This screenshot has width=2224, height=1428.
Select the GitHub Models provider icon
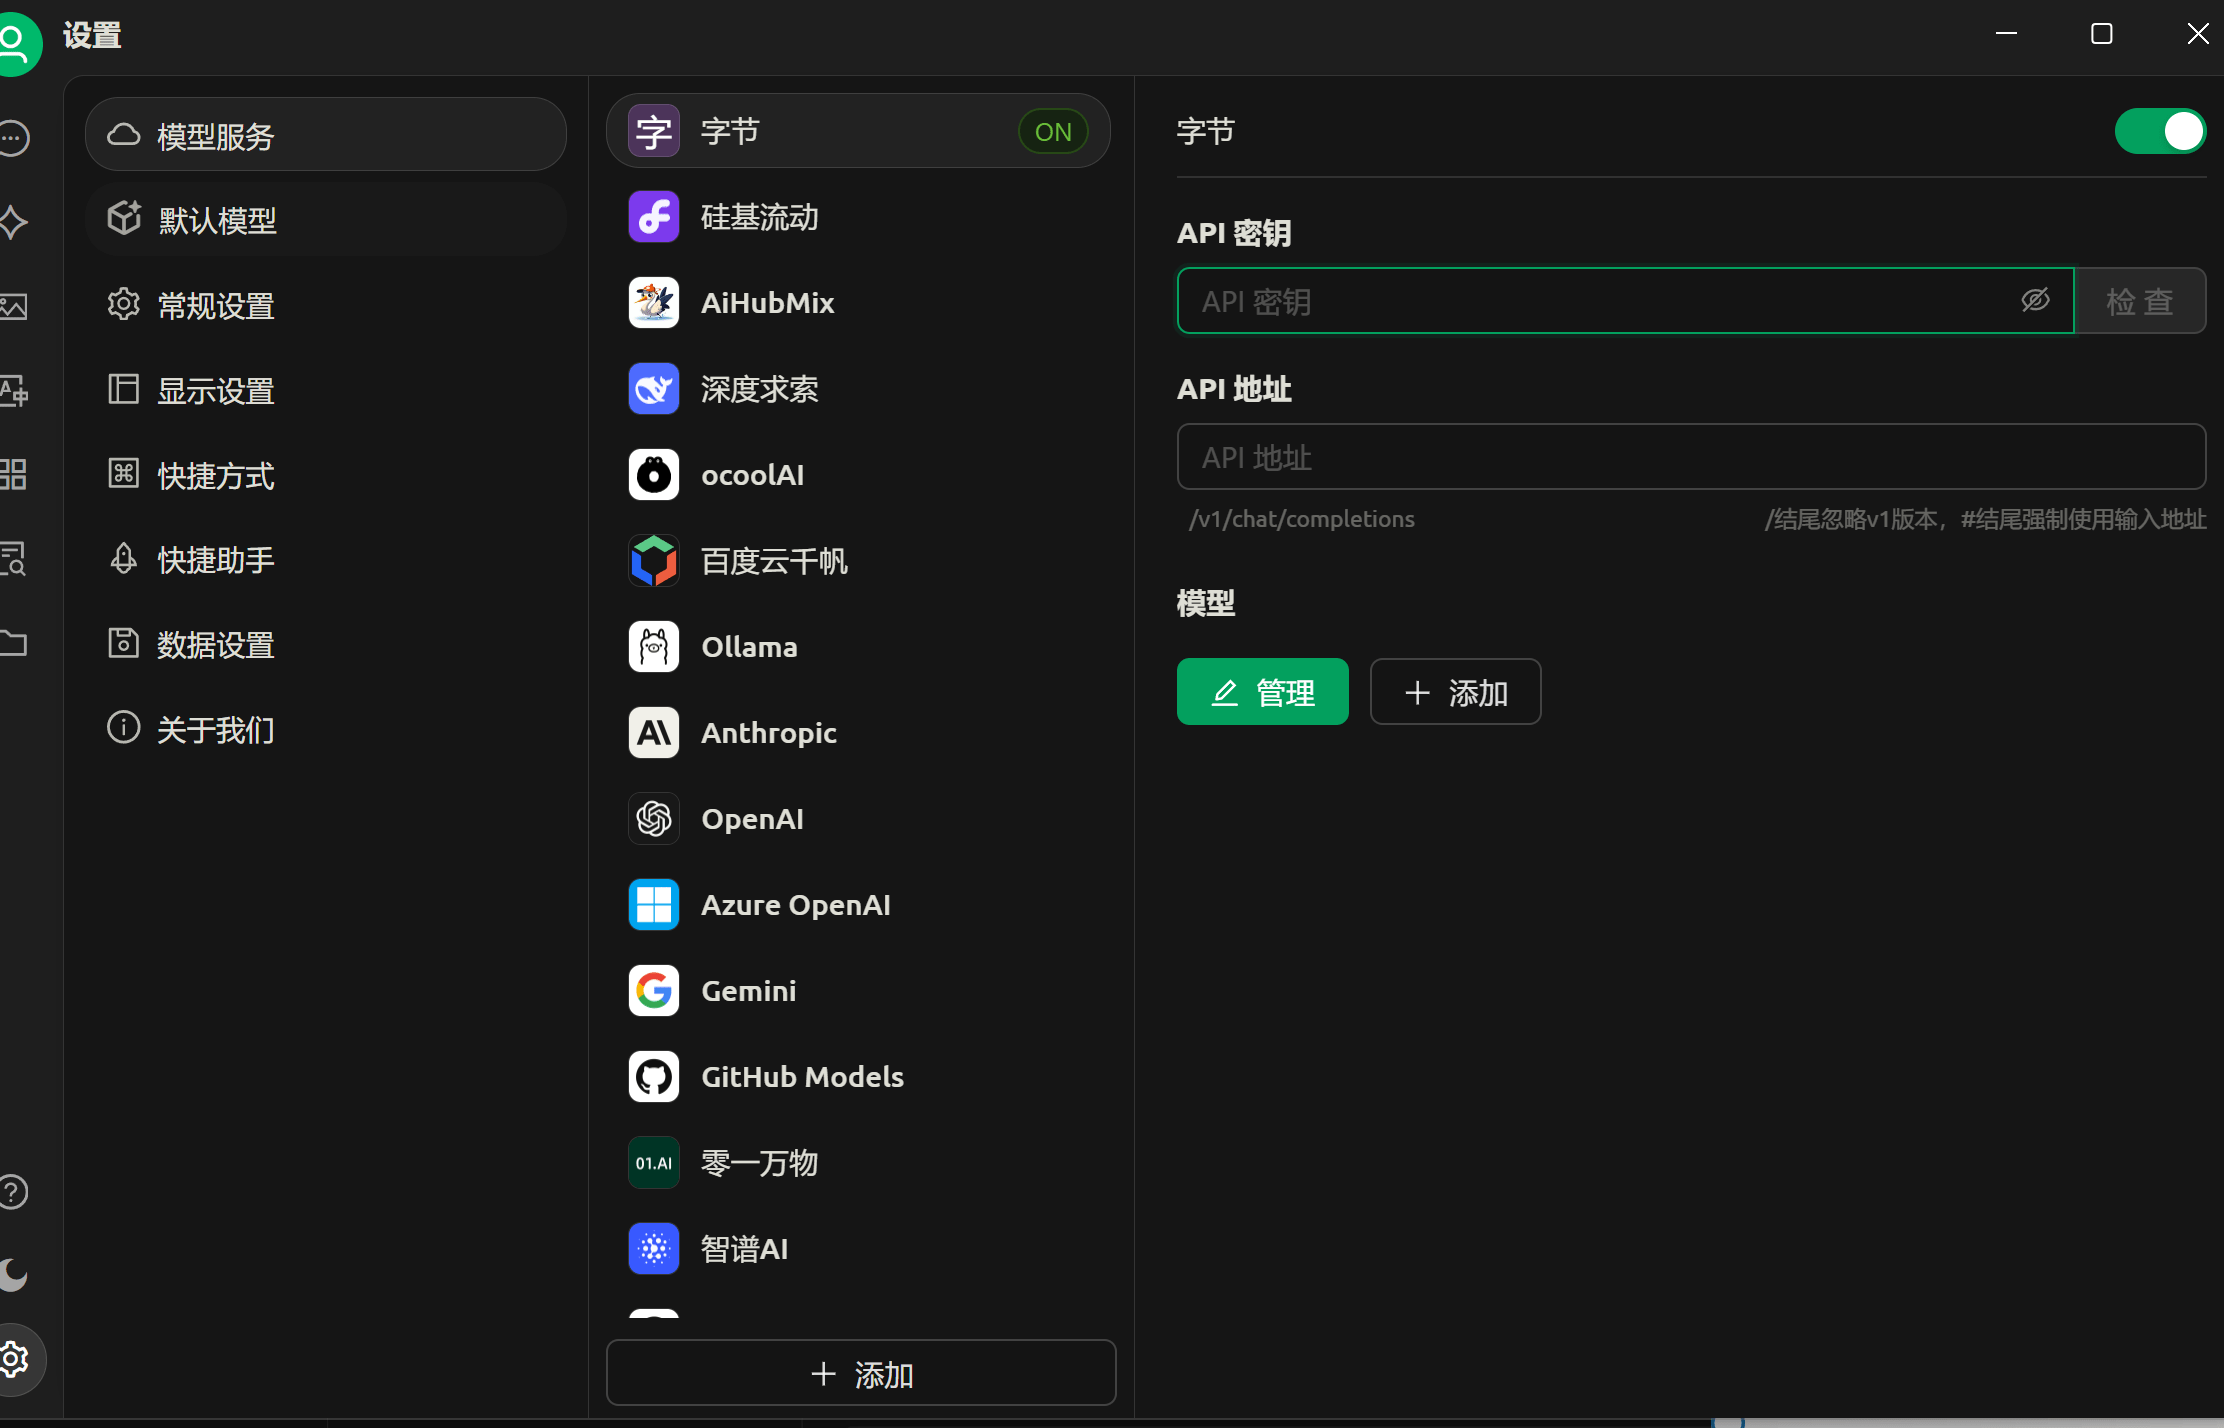(x=654, y=1077)
